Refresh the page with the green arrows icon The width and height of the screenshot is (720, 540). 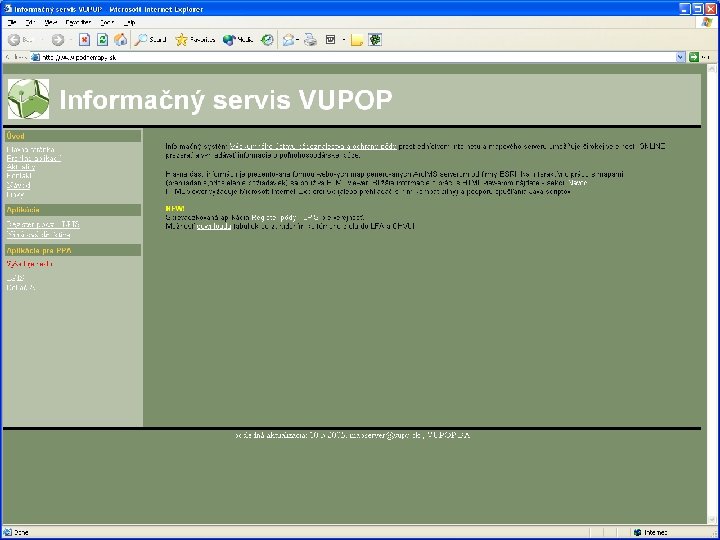(x=102, y=40)
